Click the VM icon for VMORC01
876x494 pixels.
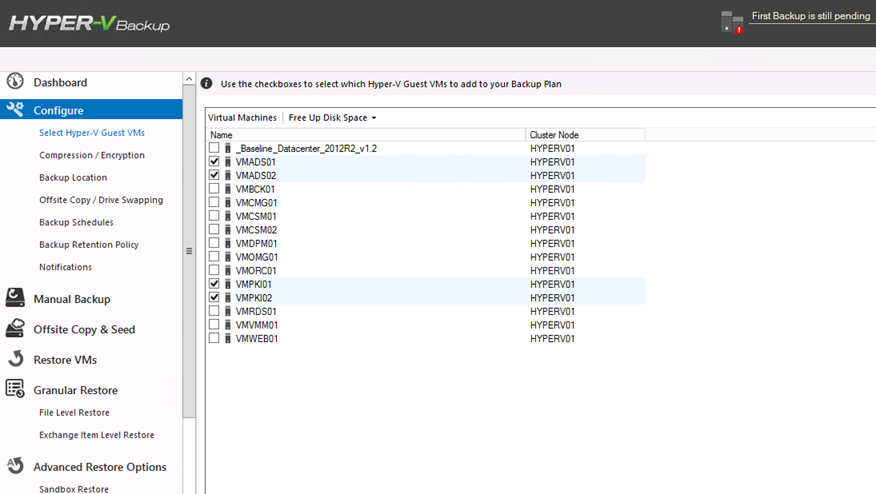(x=228, y=270)
